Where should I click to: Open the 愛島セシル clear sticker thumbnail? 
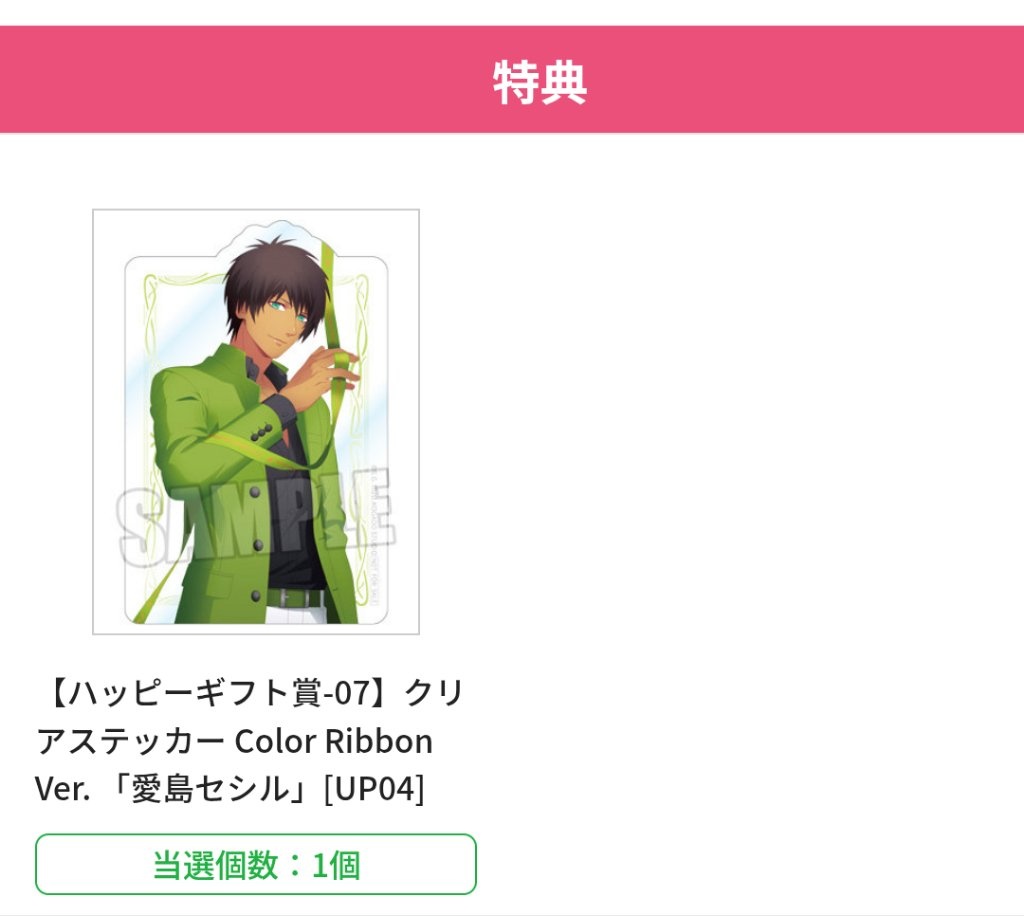[x=256, y=421]
